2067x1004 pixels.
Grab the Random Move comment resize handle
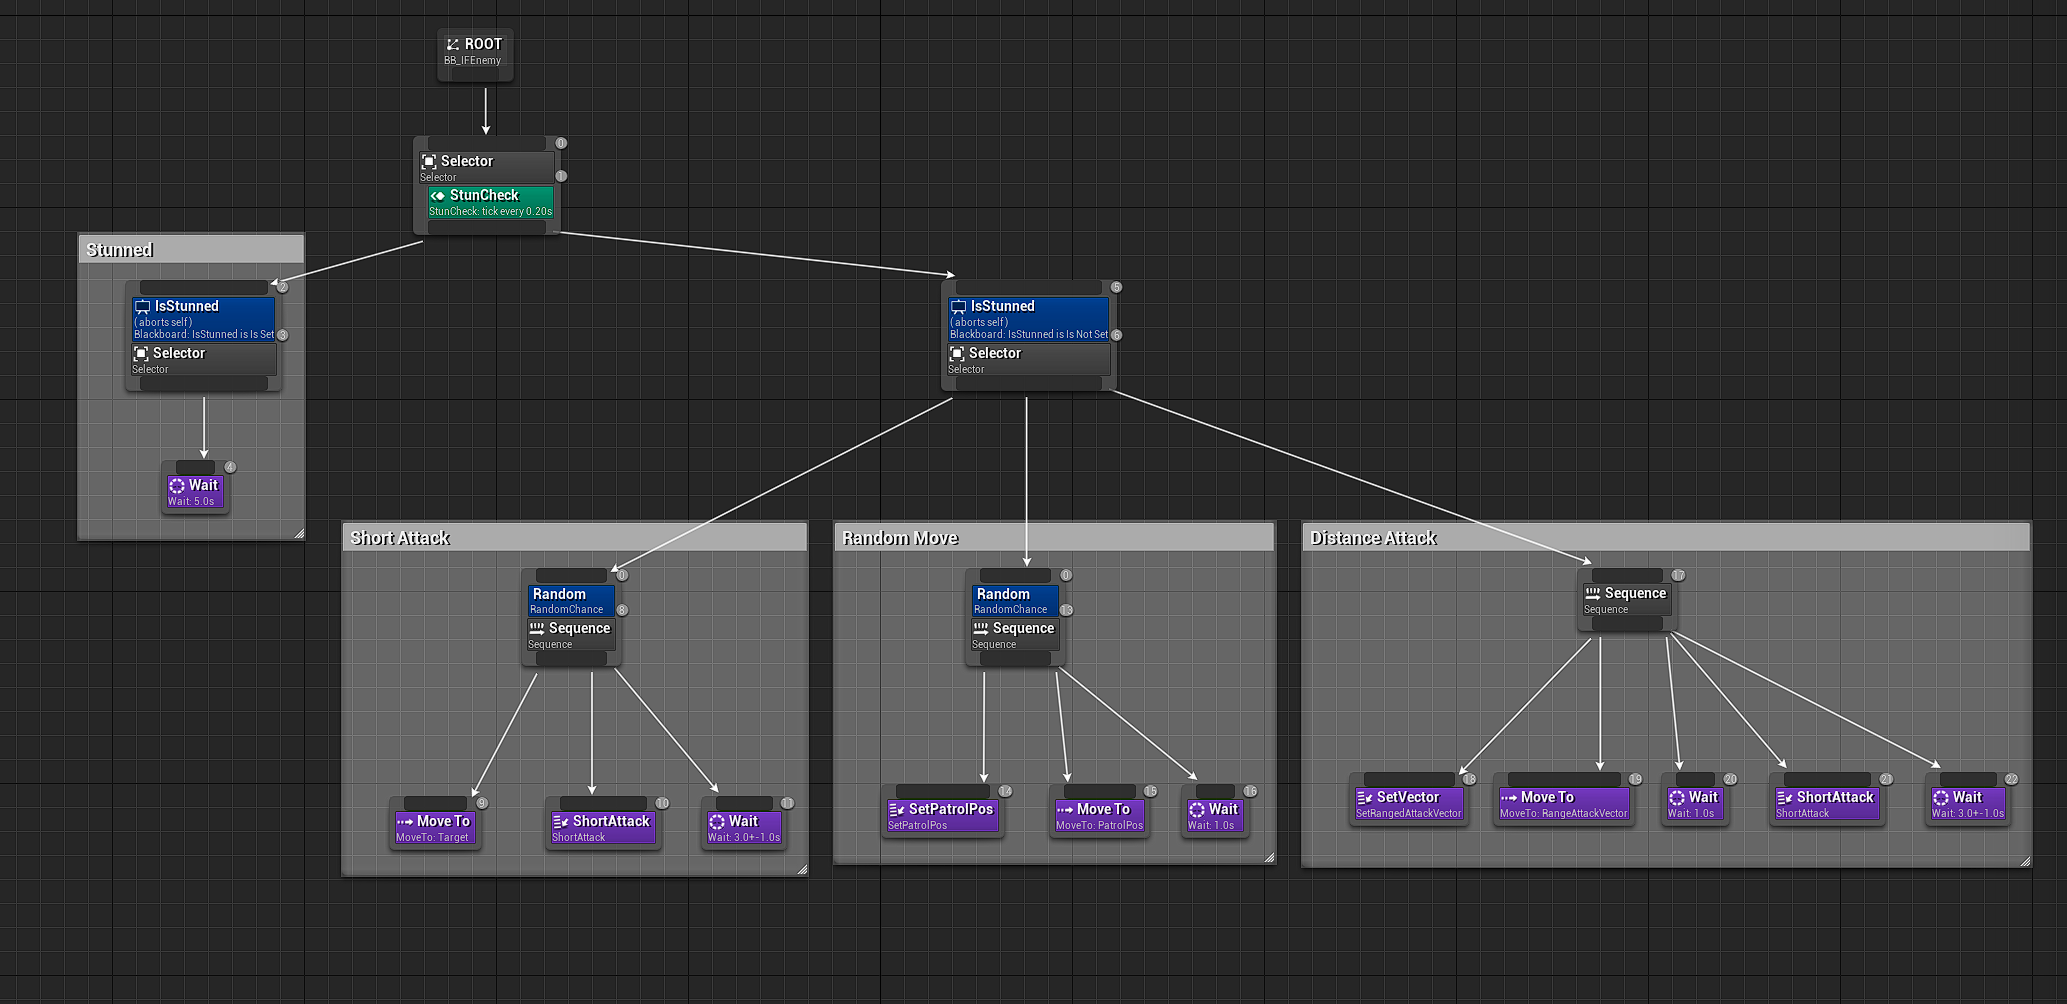[x=1270, y=858]
